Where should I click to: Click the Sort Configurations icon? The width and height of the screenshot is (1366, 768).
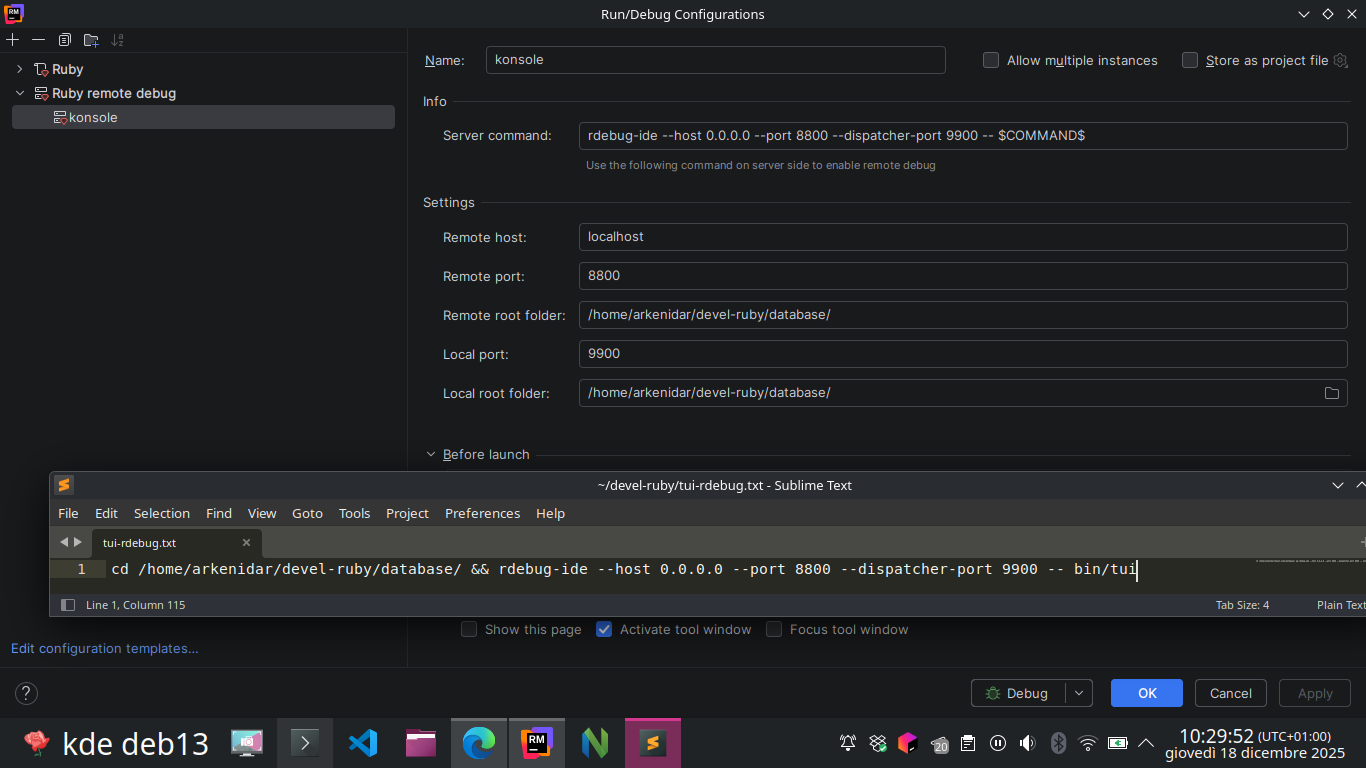click(x=118, y=40)
